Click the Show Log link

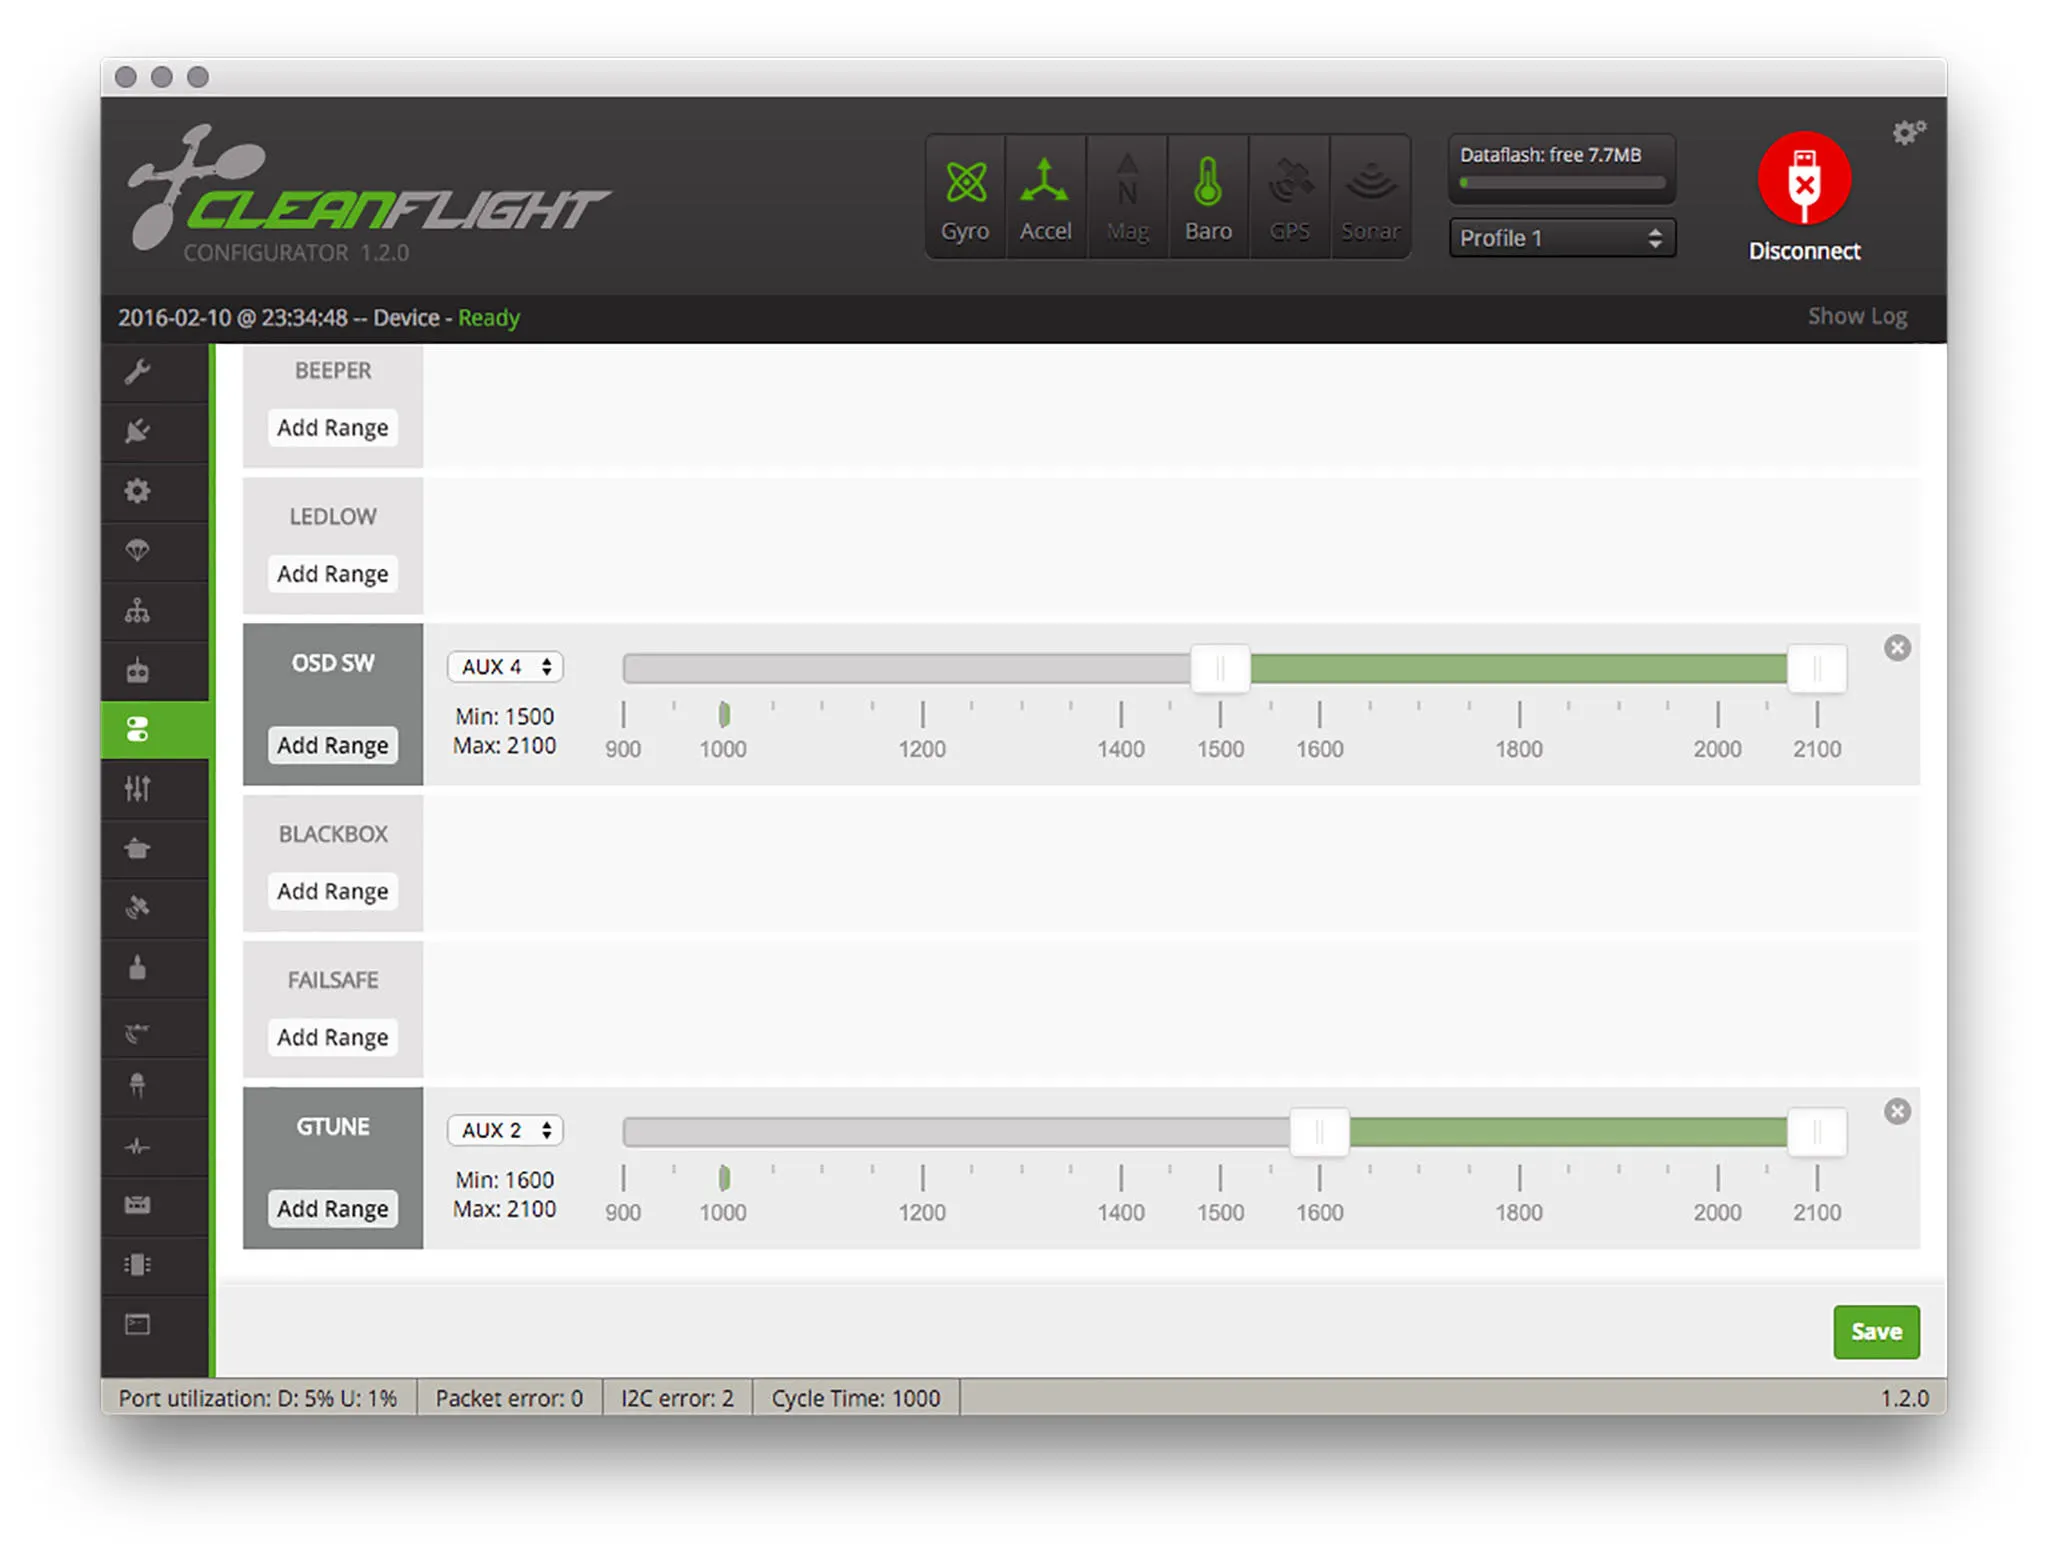[x=1856, y=317]
